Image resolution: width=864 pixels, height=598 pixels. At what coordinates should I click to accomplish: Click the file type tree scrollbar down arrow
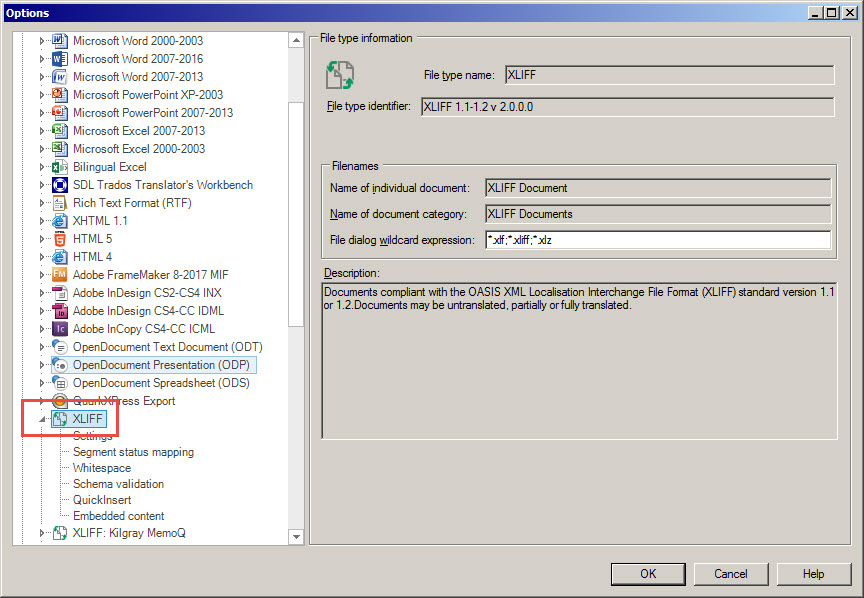[x=296, y=537]
